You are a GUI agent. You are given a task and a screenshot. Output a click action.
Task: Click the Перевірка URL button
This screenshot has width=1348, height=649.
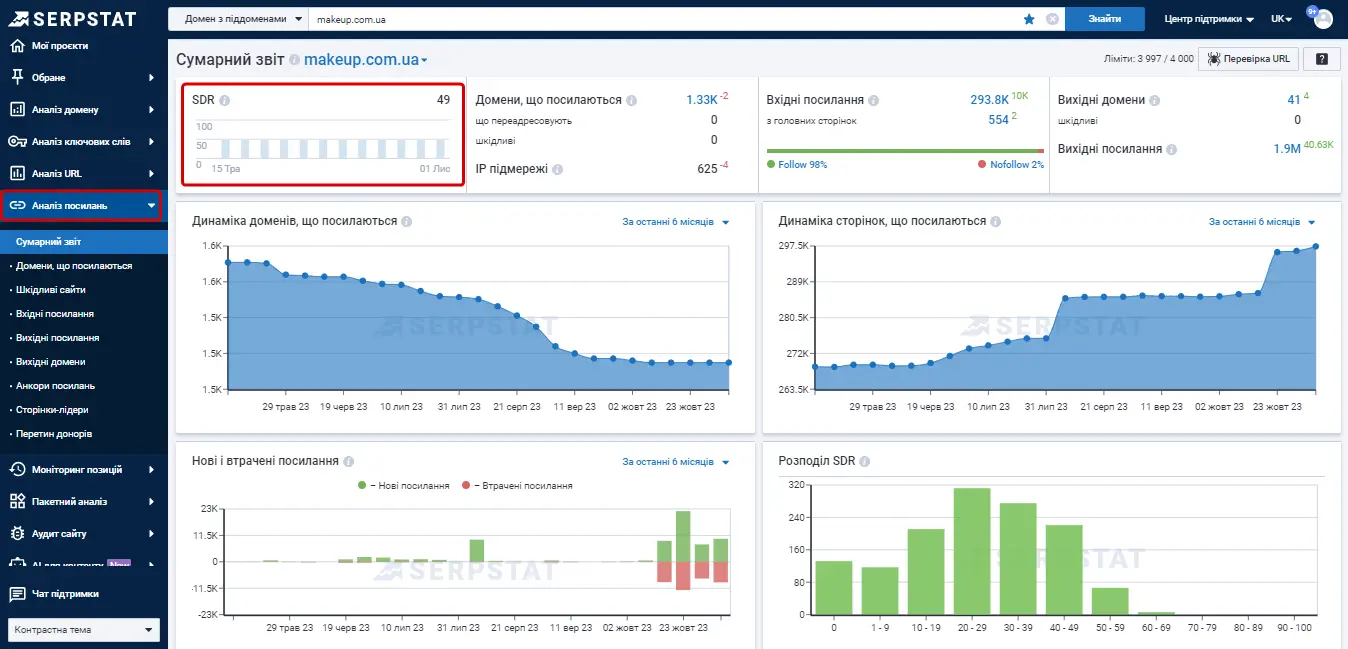[x=1248, y=59]
